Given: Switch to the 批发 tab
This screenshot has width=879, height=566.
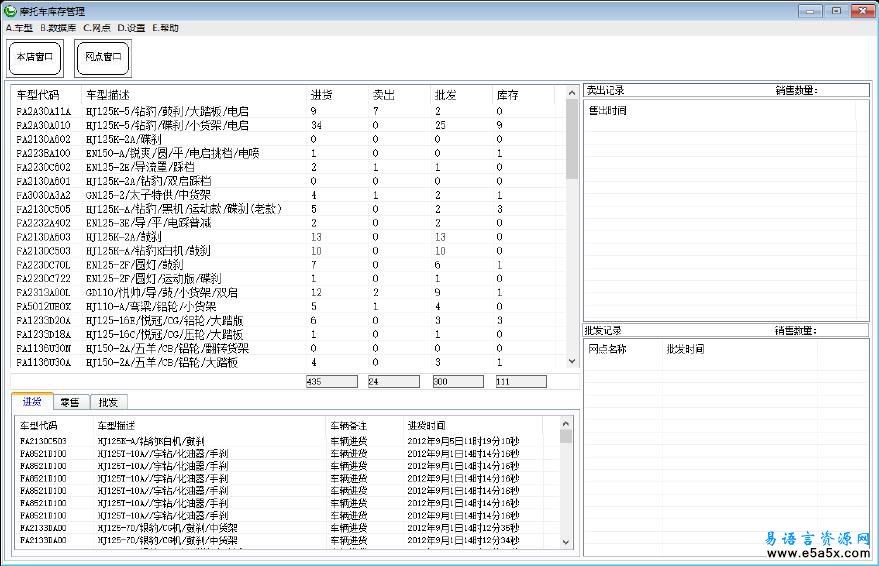Looking at the screenshot, I should pos(107,402).
